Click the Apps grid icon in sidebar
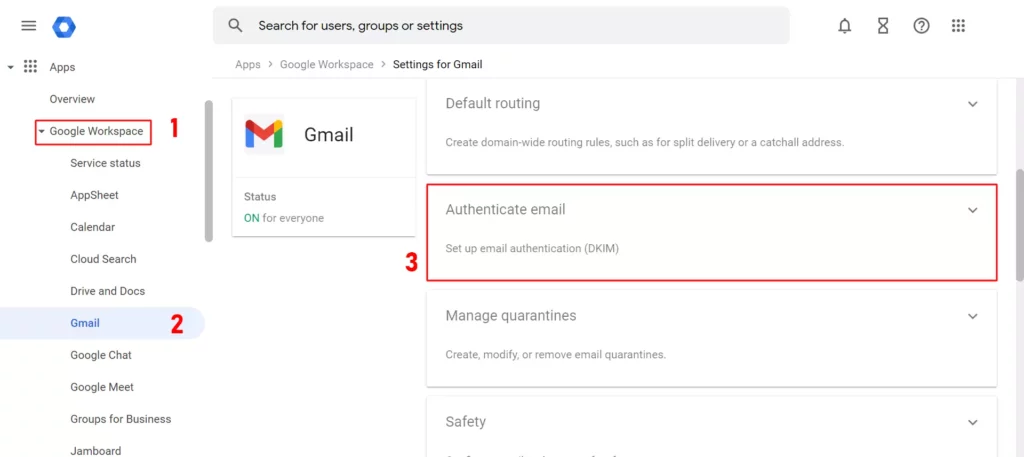The image size is (1024, 457). click(30, 67)
